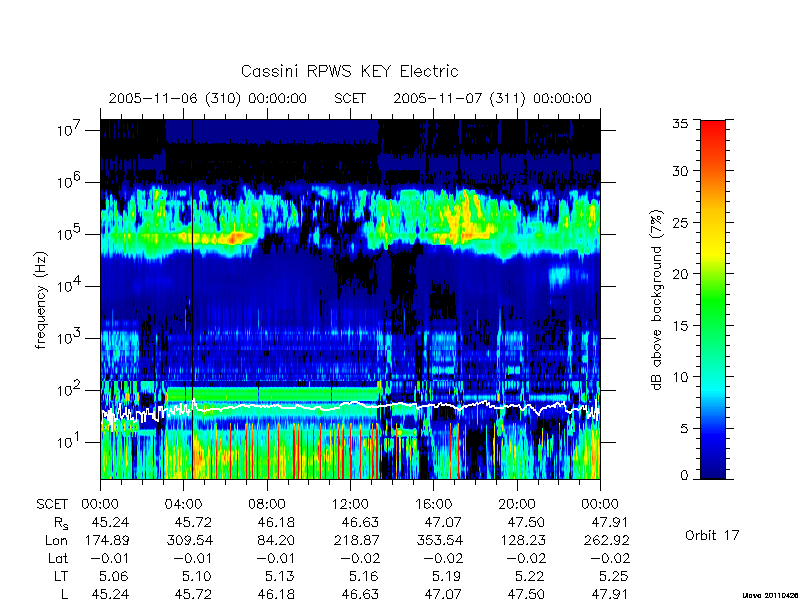Screen dimensions: 800x600
Task: Click the end date '2005-11-07 (311) 00:00:00'
Action: pyautogui.click(x=492, y=98)
